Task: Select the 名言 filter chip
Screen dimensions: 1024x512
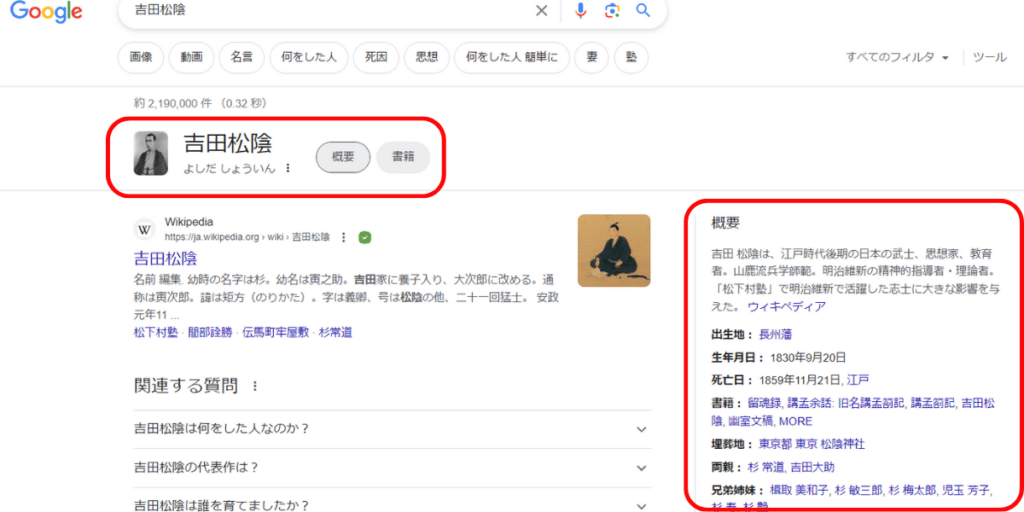Action: click(x=242, y=57)
